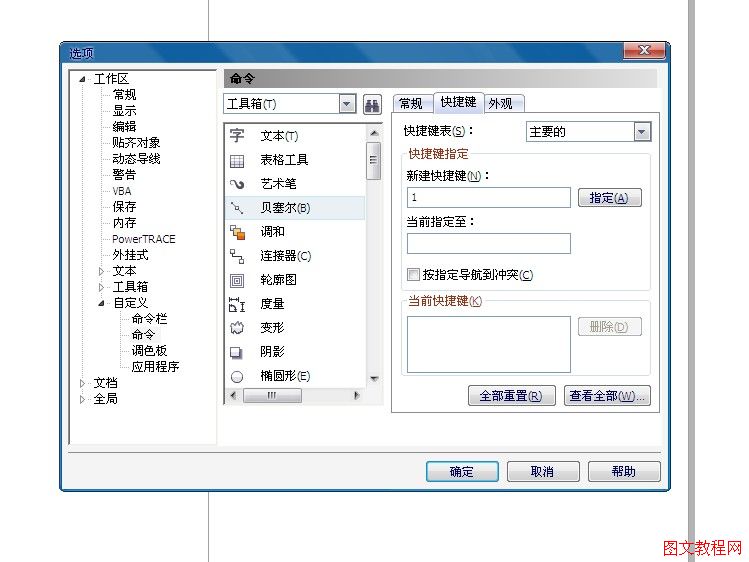Select 调色板 in the tree
This screenshot has height=562, width=749.
click(150, 351)
